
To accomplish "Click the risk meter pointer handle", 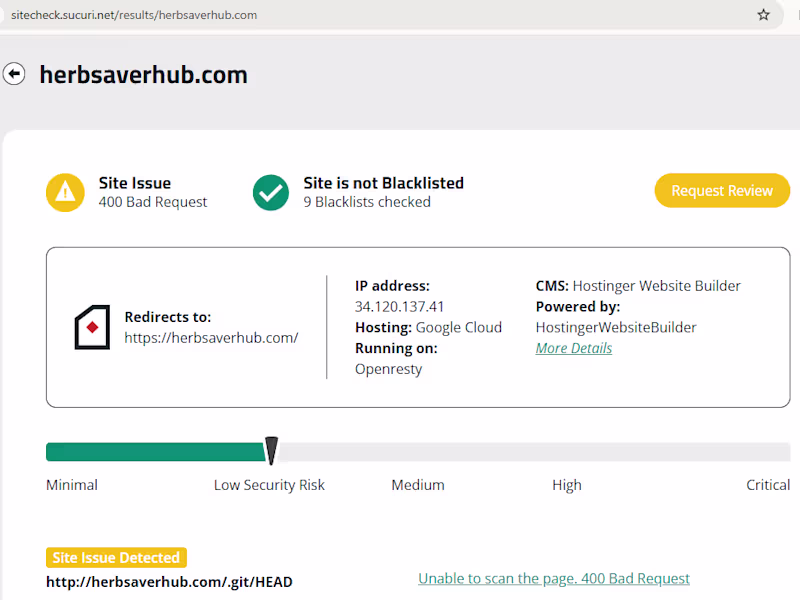I will click(271, 450).
